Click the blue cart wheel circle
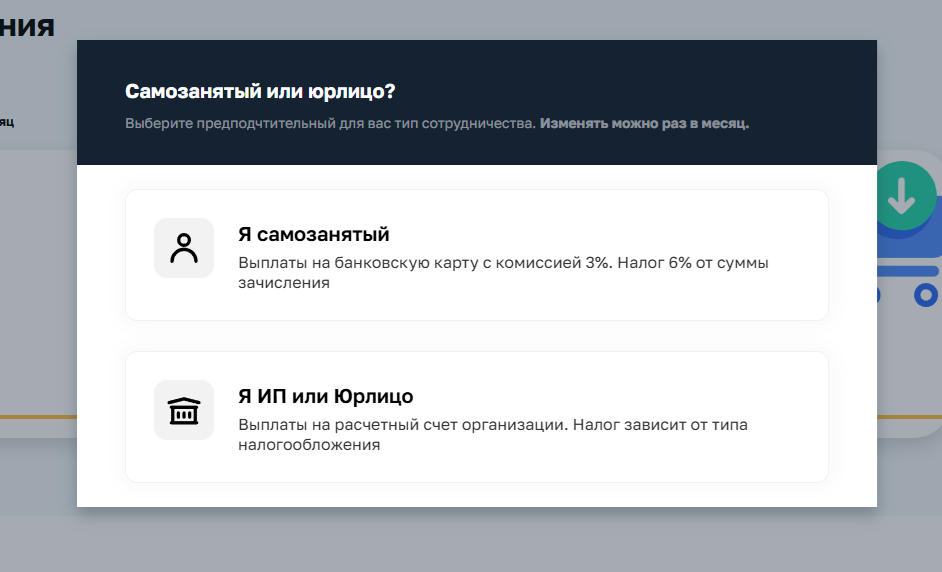The height and width of the screenshot is (572, 942). (x=926, y=295)
